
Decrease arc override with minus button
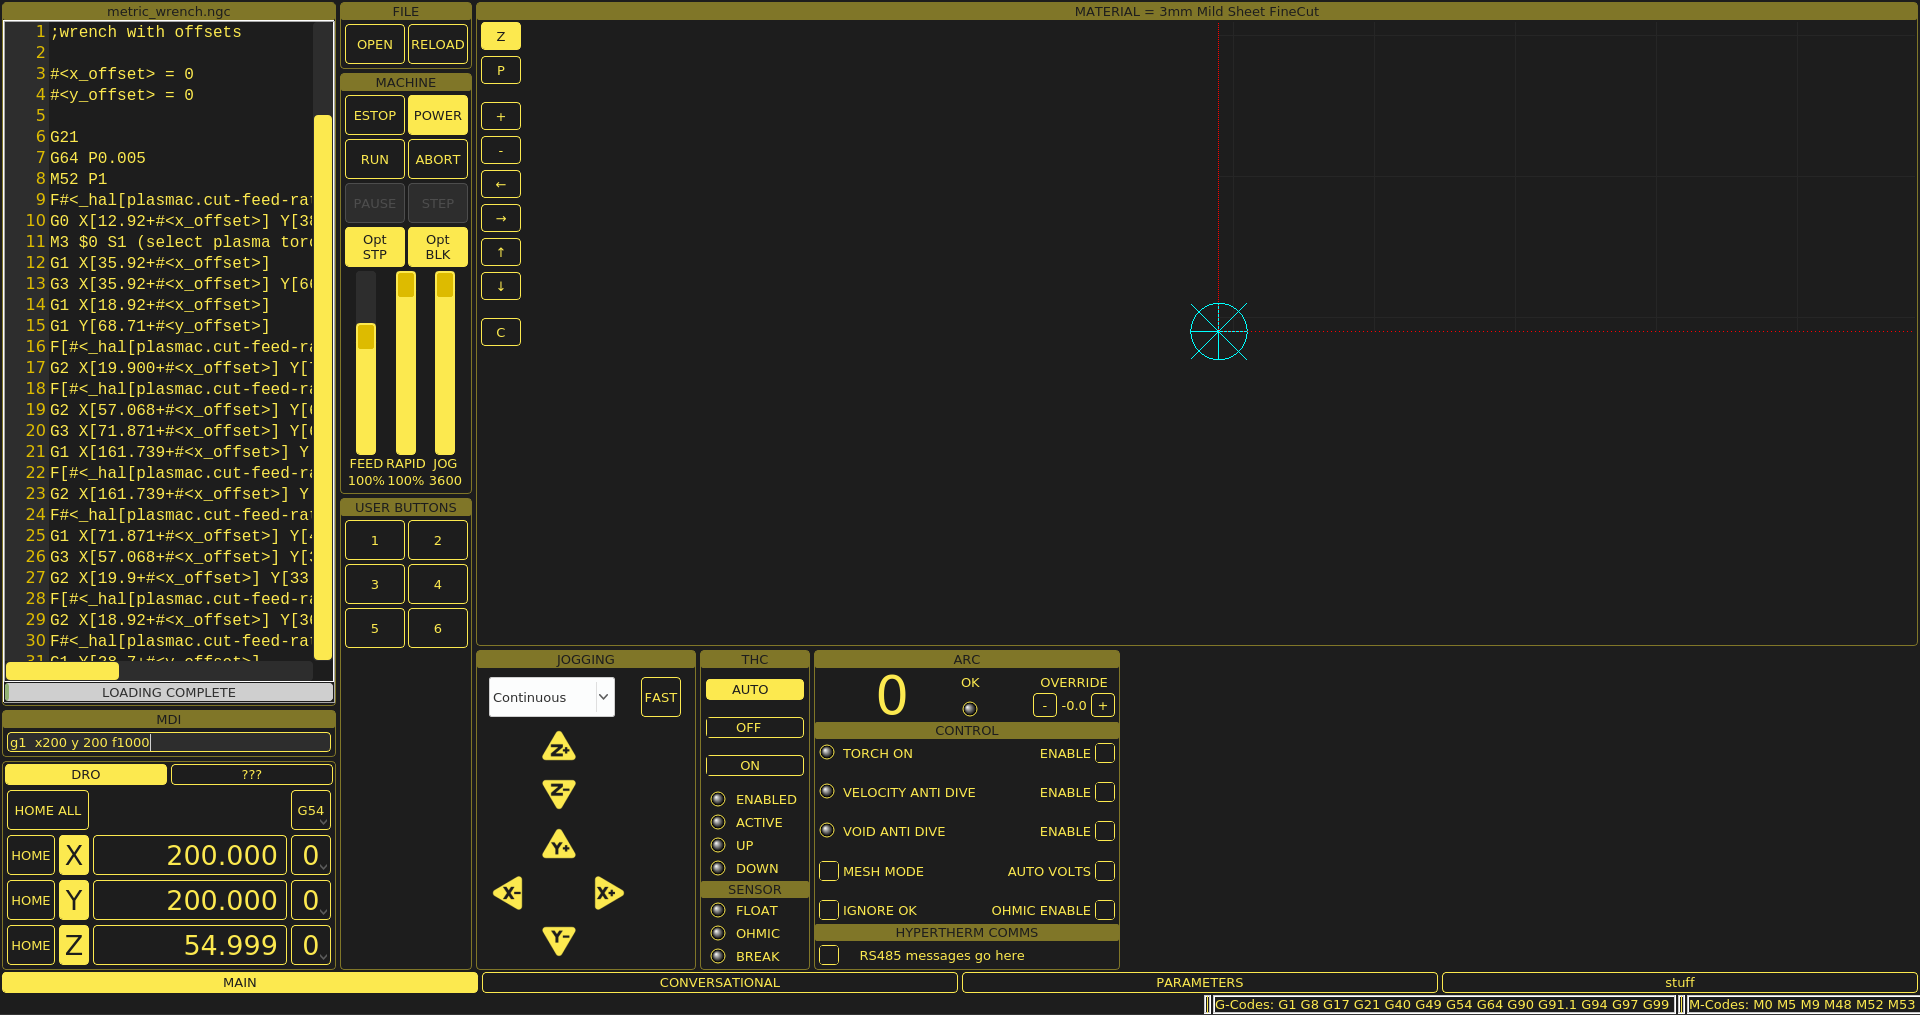(1045, 705)
